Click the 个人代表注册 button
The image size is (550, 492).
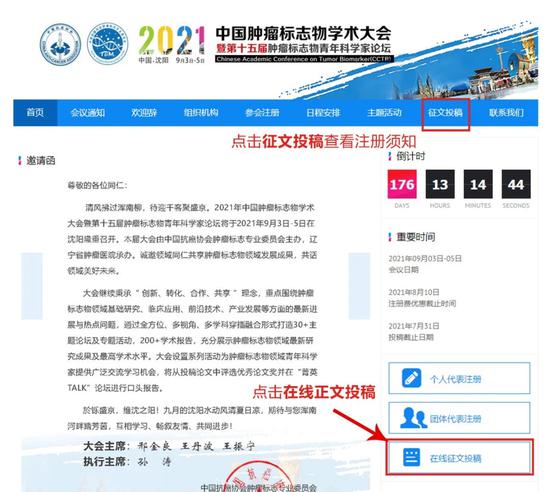[x=459, y=378]
